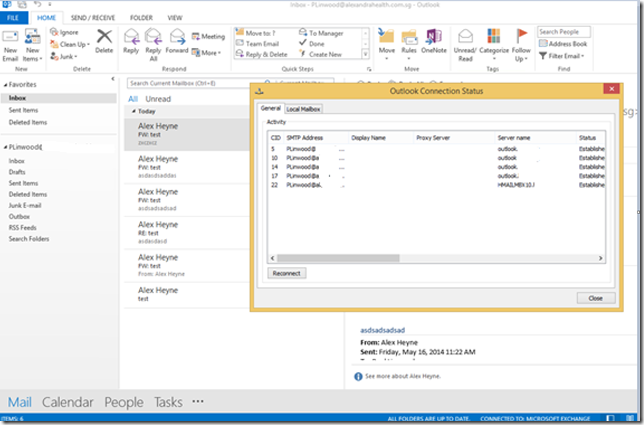The width and height of the screenshot is (644, 425).
Task: Collapse the Favorites group
Action: click(5, 85)
